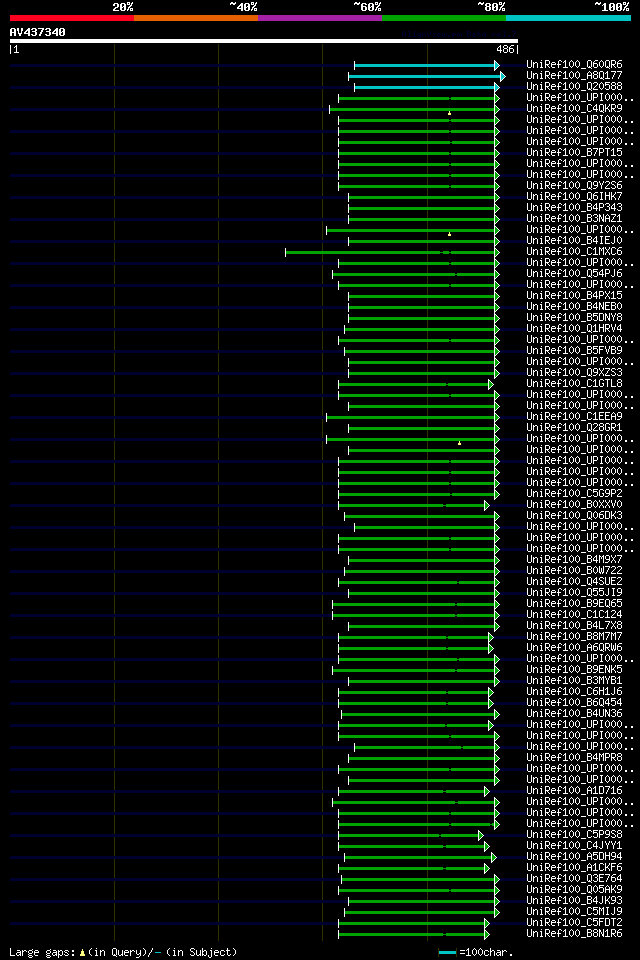Click the cyan ~100% identity legend segment
The width and height of the screenshot is (640, 960).
pos(568,18)
